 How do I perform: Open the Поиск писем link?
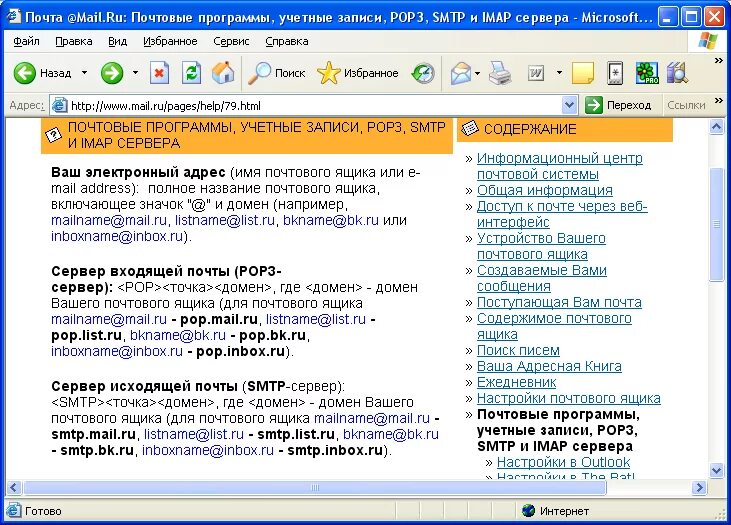(518, 350)
